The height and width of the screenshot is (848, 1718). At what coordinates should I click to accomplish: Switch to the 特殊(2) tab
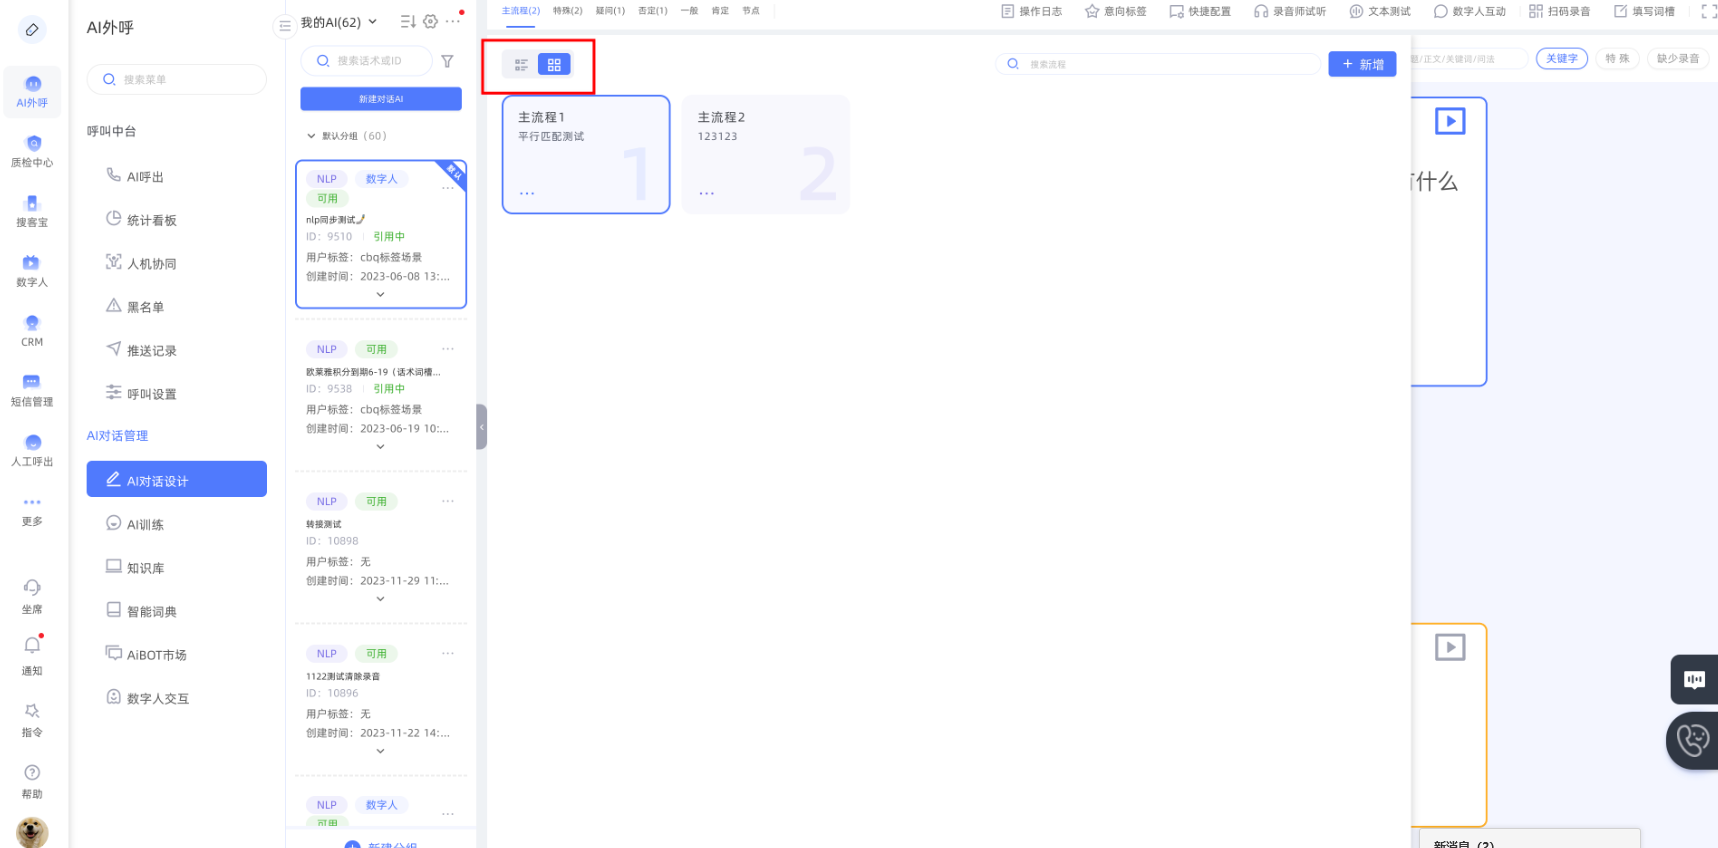click(567, 11)
